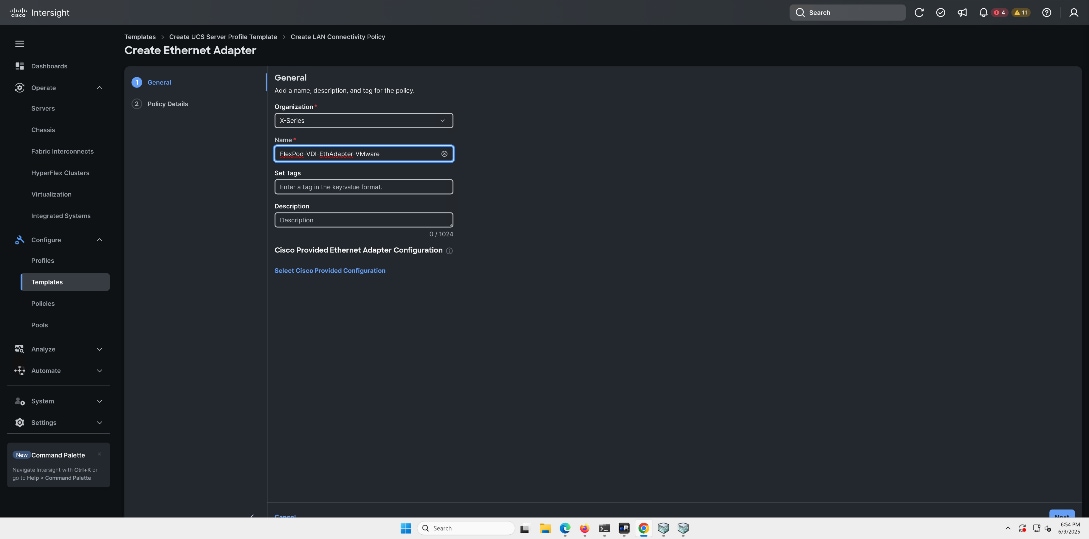Open the help question mark icon

pos(1047,13)
